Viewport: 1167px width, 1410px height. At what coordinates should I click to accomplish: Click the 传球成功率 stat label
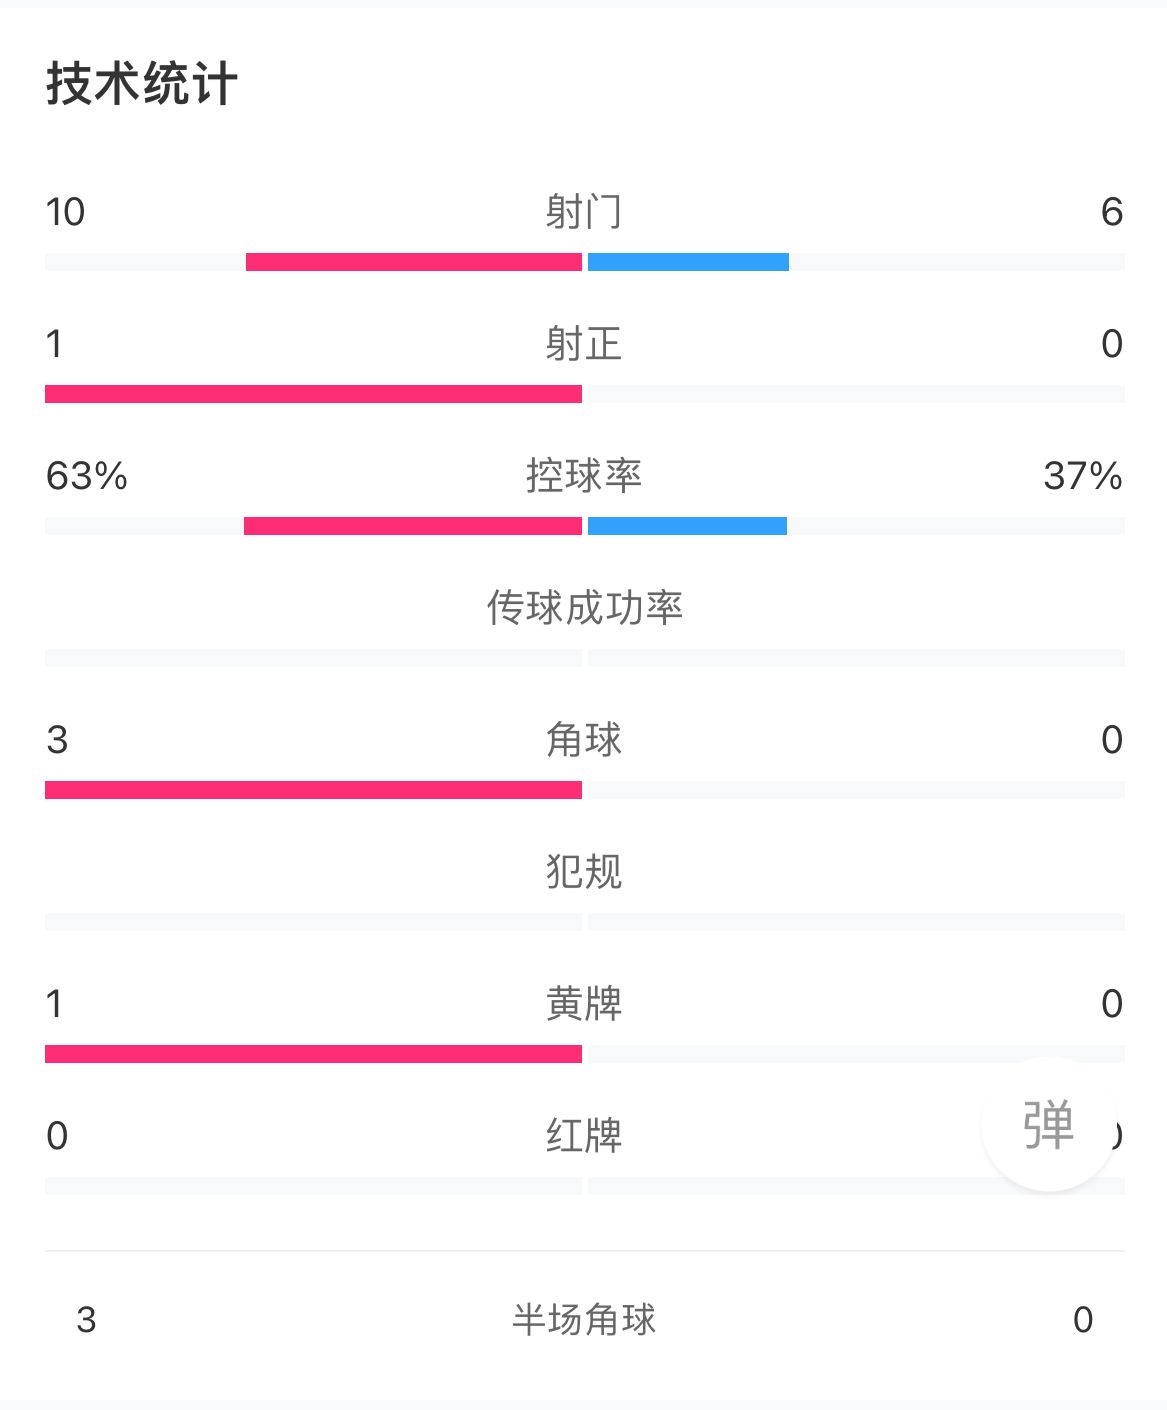pos(584,608)
